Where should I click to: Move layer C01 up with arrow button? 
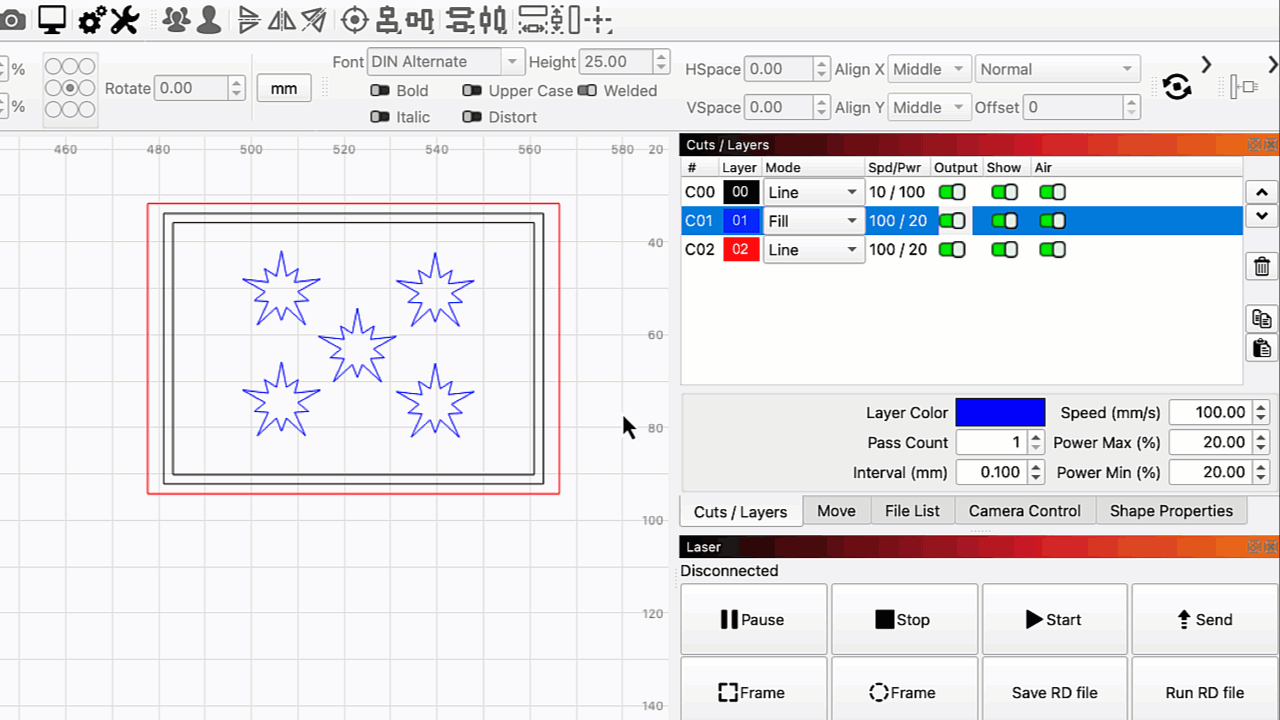(1261, 192)
